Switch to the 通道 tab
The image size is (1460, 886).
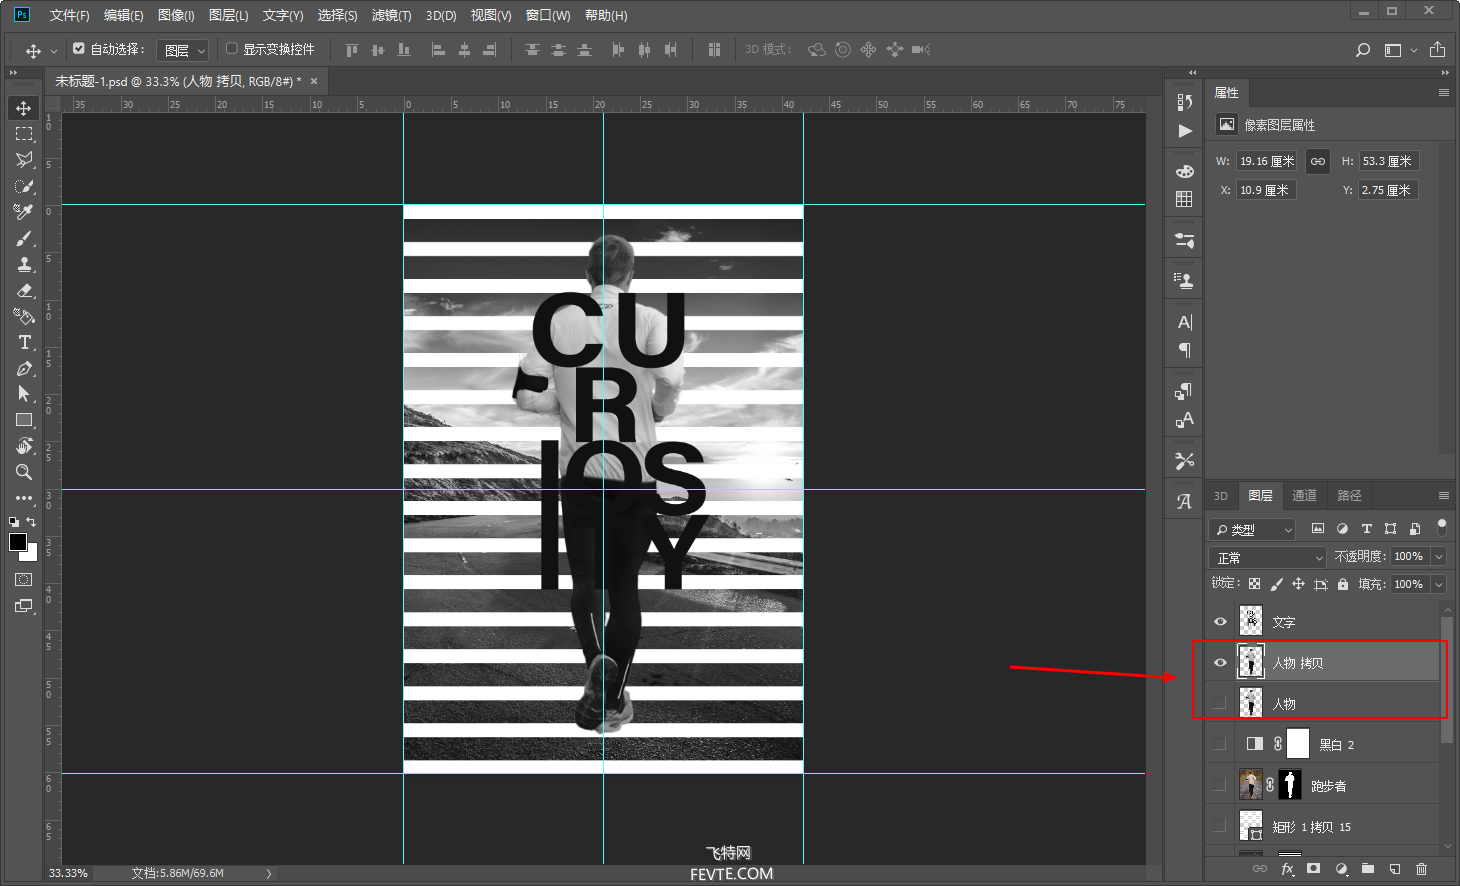click(x=1304, y=495)
